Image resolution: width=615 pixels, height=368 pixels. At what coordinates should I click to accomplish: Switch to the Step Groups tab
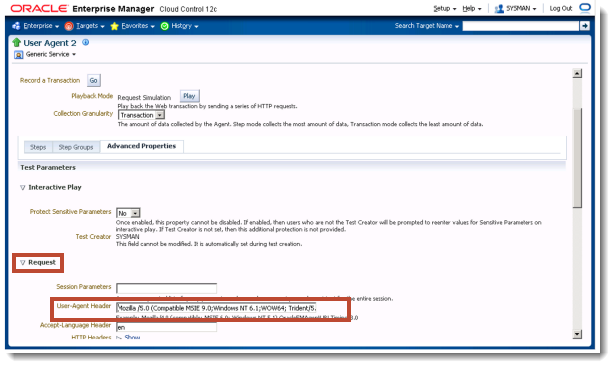[x=76, y=147]
